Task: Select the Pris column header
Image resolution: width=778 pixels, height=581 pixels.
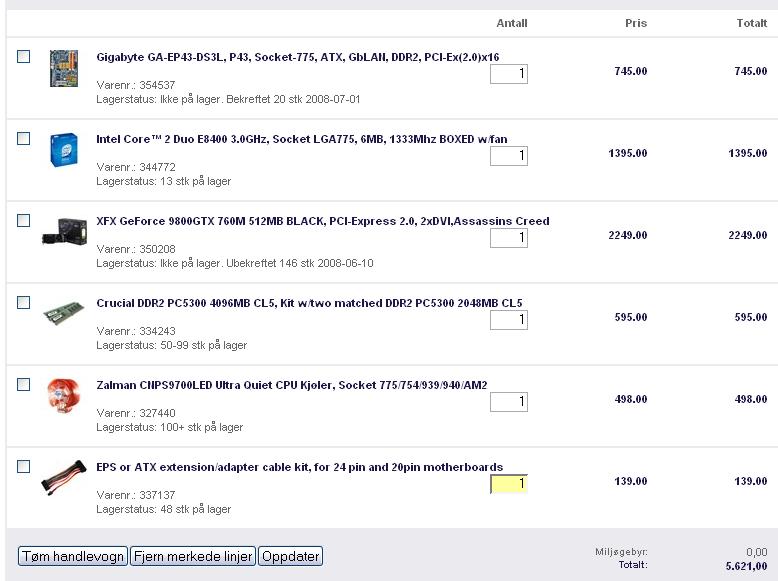Action: (636, 23)
